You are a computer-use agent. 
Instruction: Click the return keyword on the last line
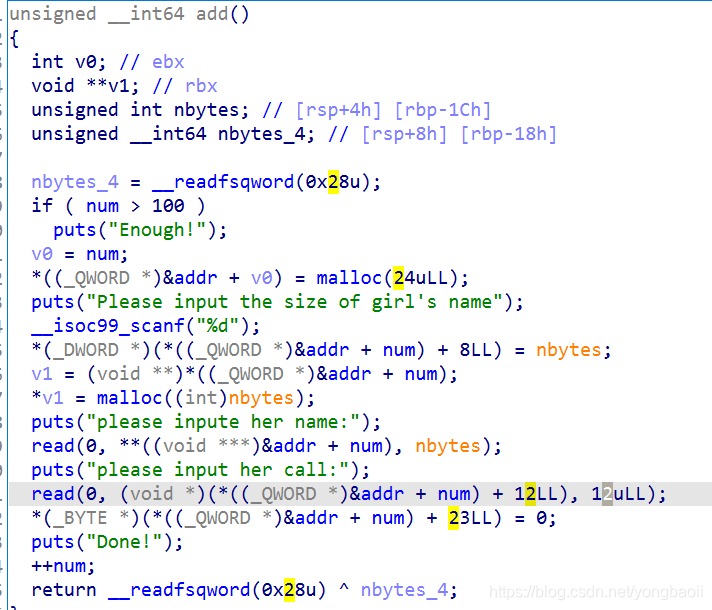coord(64,590)
